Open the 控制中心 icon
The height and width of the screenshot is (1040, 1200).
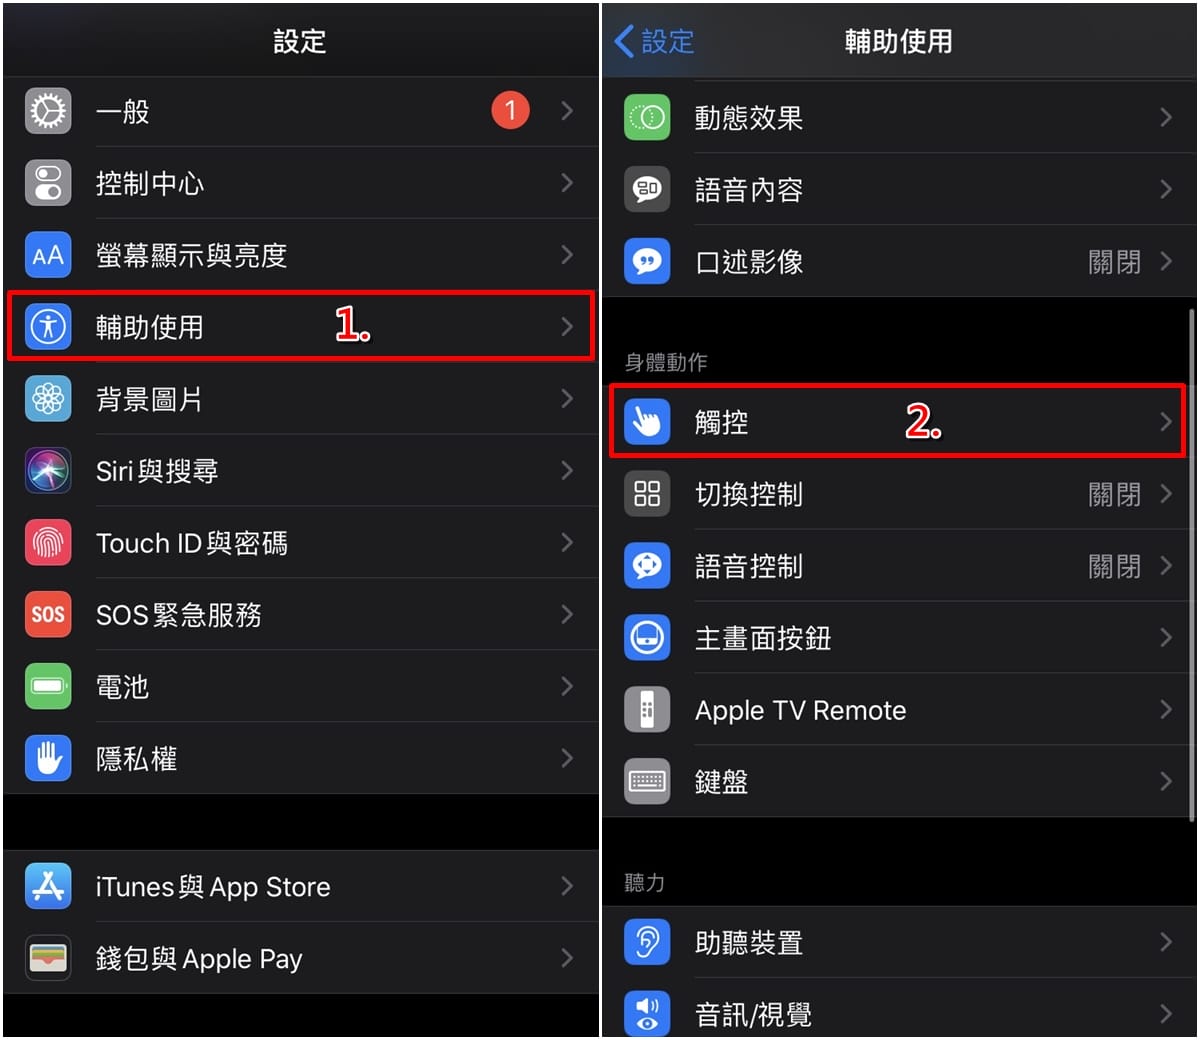click(x=48, y=183)
